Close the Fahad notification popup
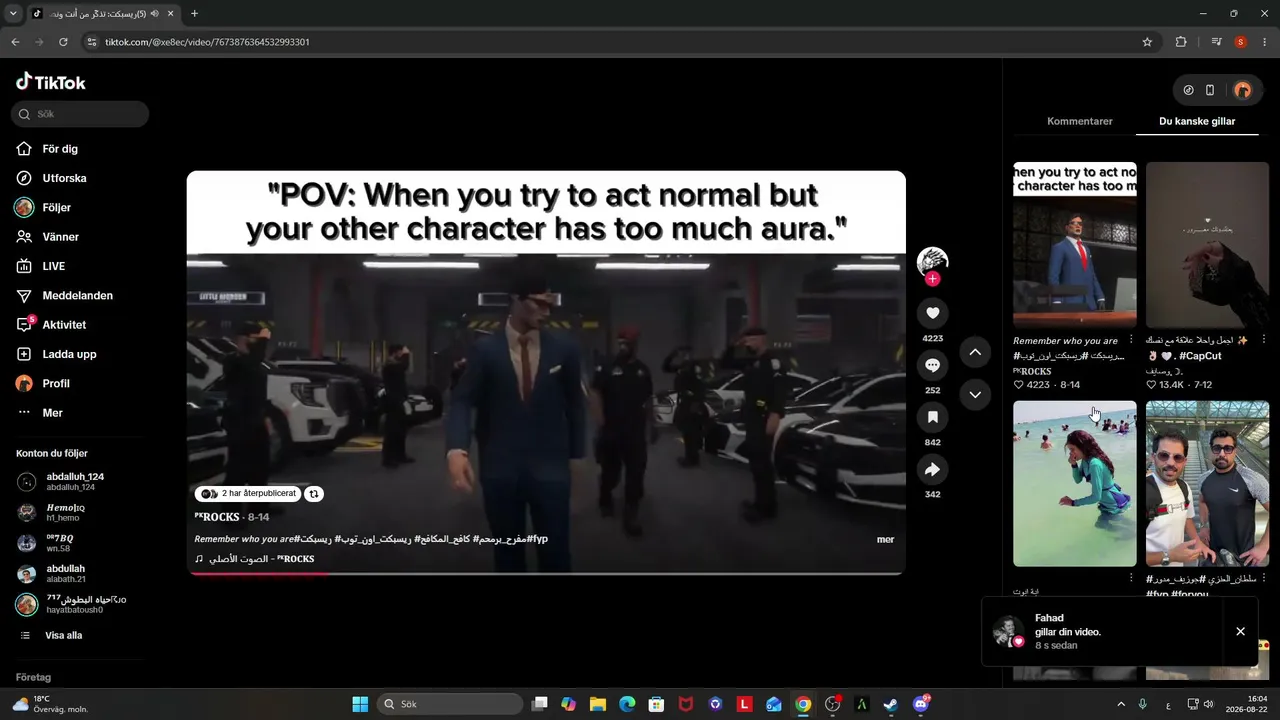1280x720 pixels. pos(1240,631)
